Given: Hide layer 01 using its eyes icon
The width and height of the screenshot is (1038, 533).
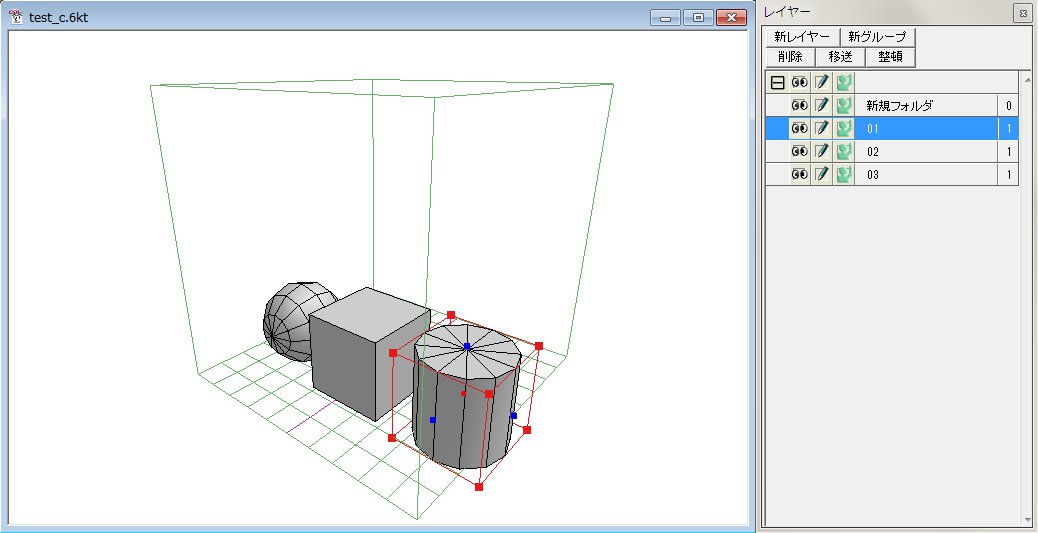Looking at the screenshot, I should [x=800, y=129].
